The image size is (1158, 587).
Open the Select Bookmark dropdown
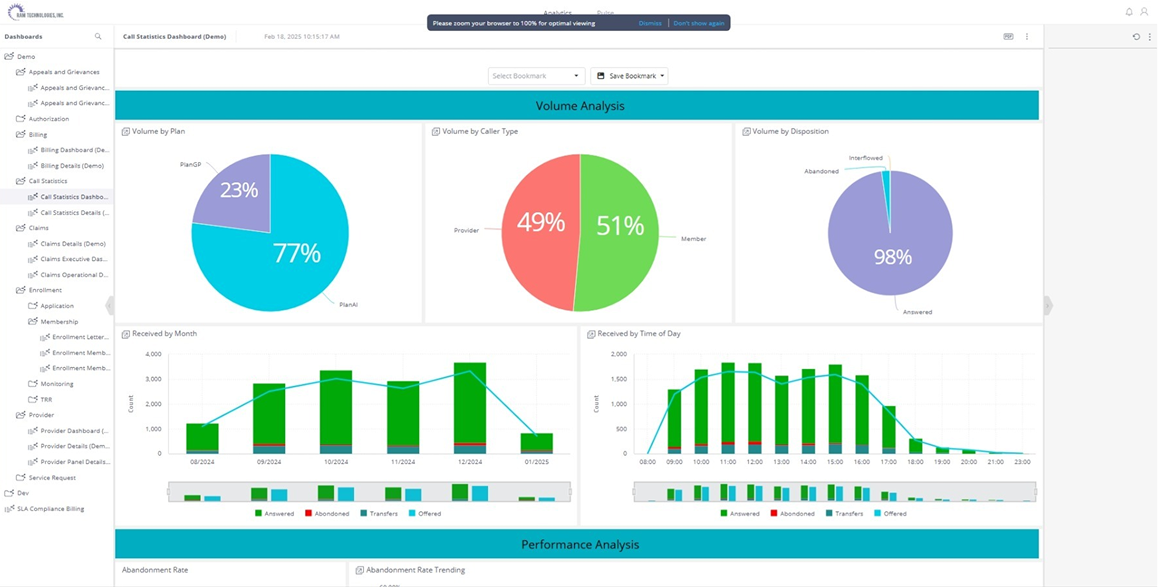pyautogui.click(x=536, y=76)
